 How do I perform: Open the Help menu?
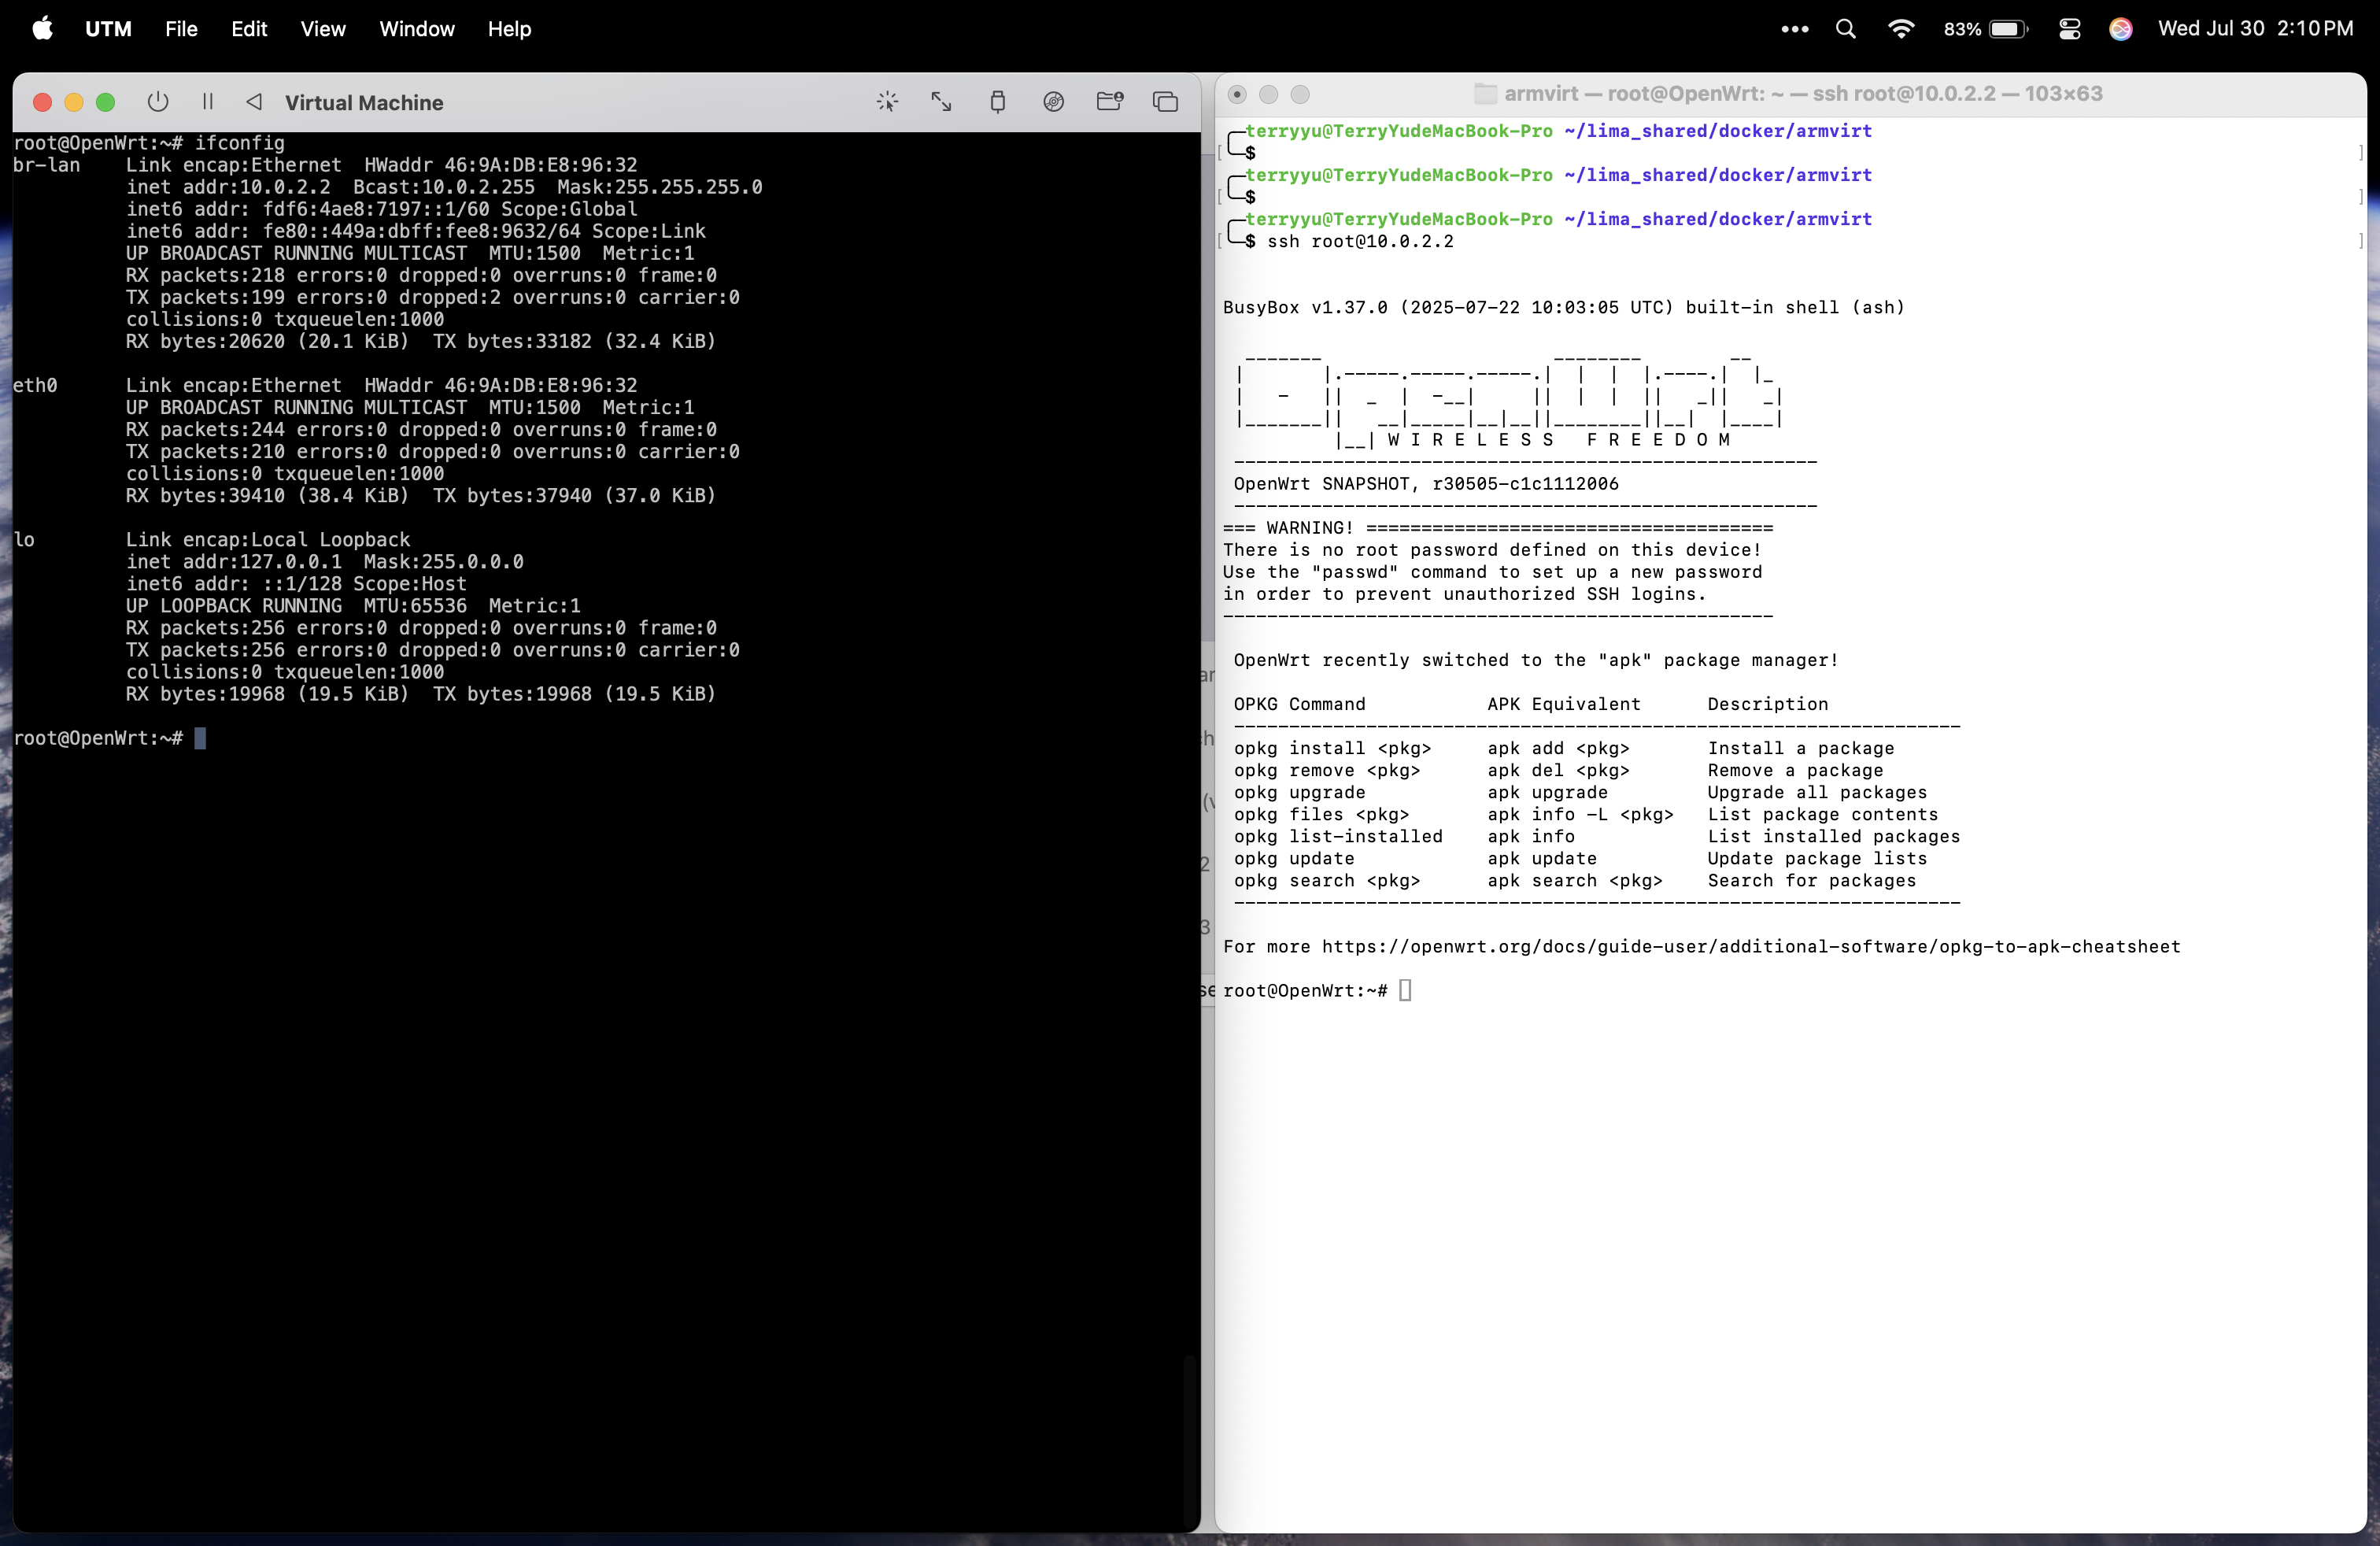[x=509, y=29]
